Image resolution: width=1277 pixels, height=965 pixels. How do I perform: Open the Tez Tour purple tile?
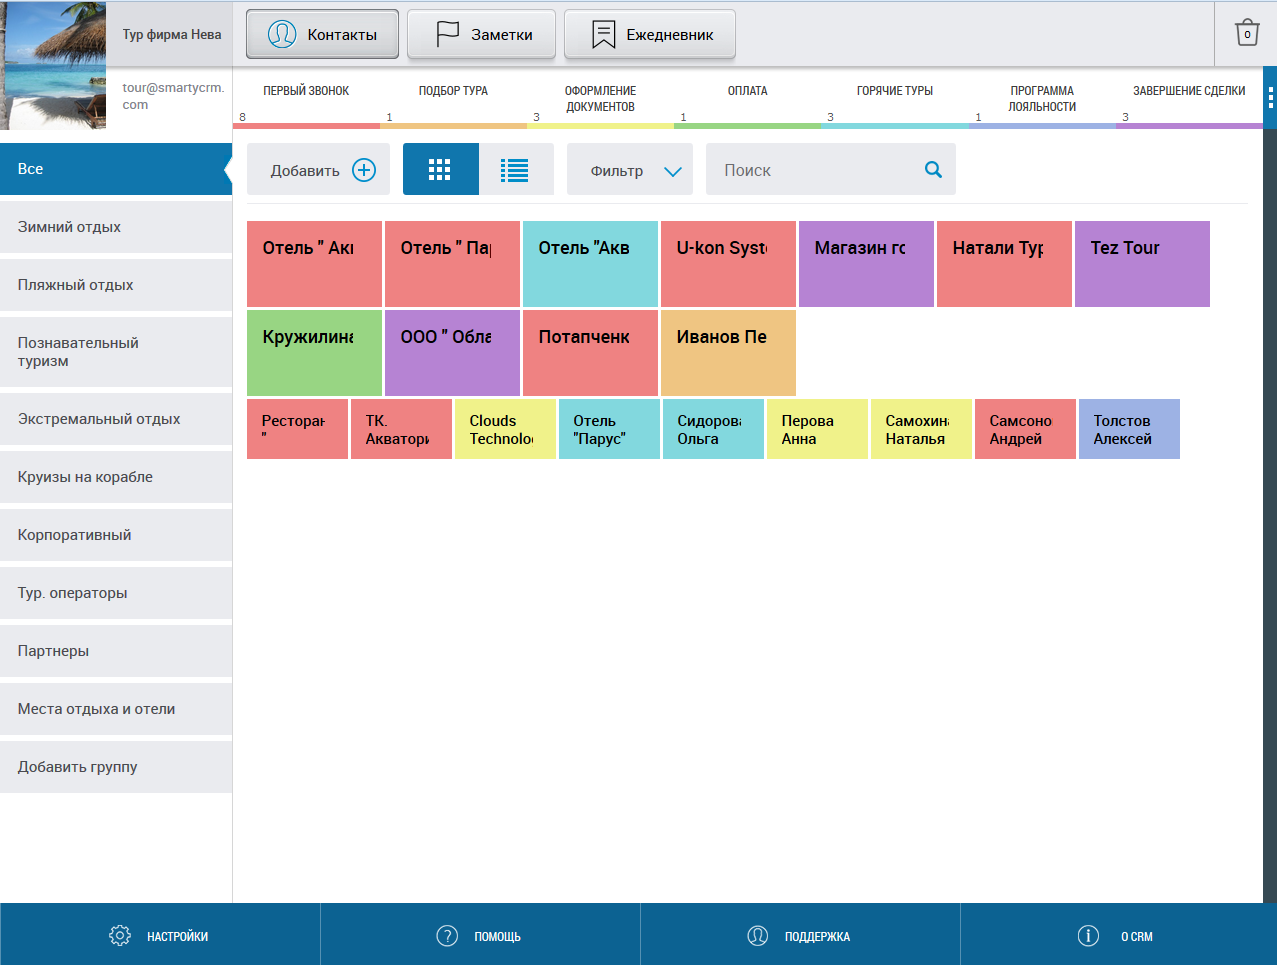[x=1141, y=264]
